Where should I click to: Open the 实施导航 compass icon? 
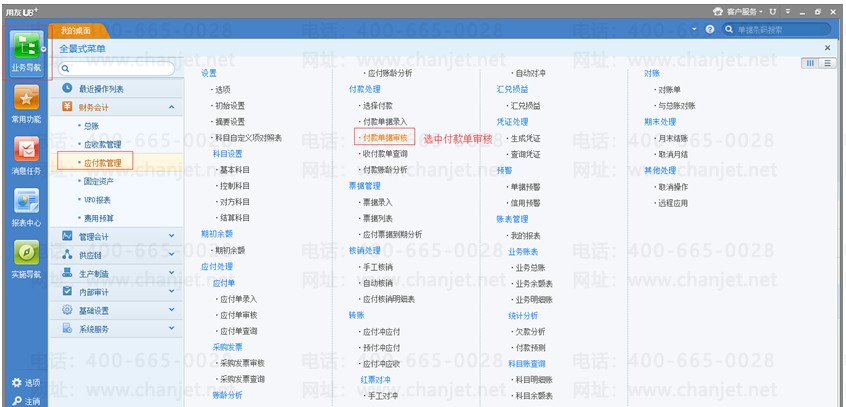(26, 253)
